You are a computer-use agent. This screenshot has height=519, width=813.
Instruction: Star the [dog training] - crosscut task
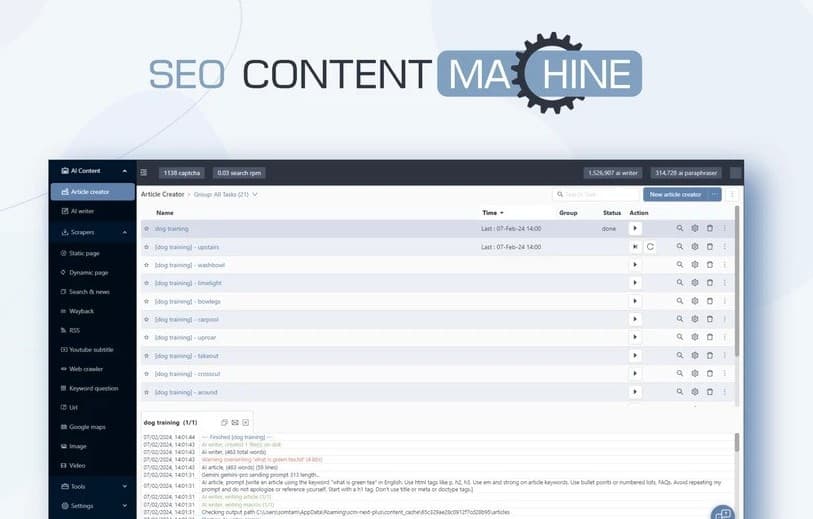(147, 374)
